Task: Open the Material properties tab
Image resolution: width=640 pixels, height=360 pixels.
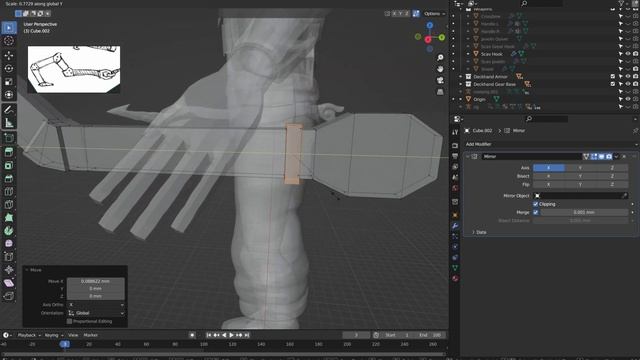Action: click(x=456, y=279)
